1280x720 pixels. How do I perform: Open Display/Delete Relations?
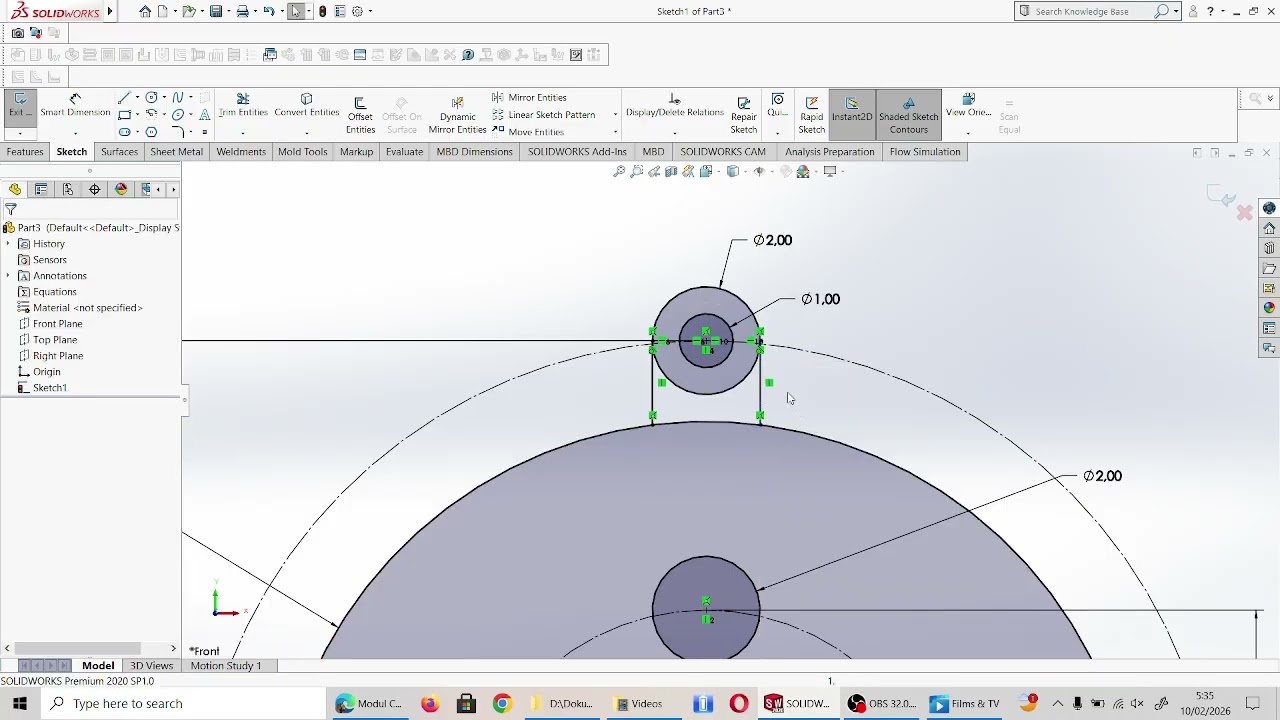pos(674,105)
